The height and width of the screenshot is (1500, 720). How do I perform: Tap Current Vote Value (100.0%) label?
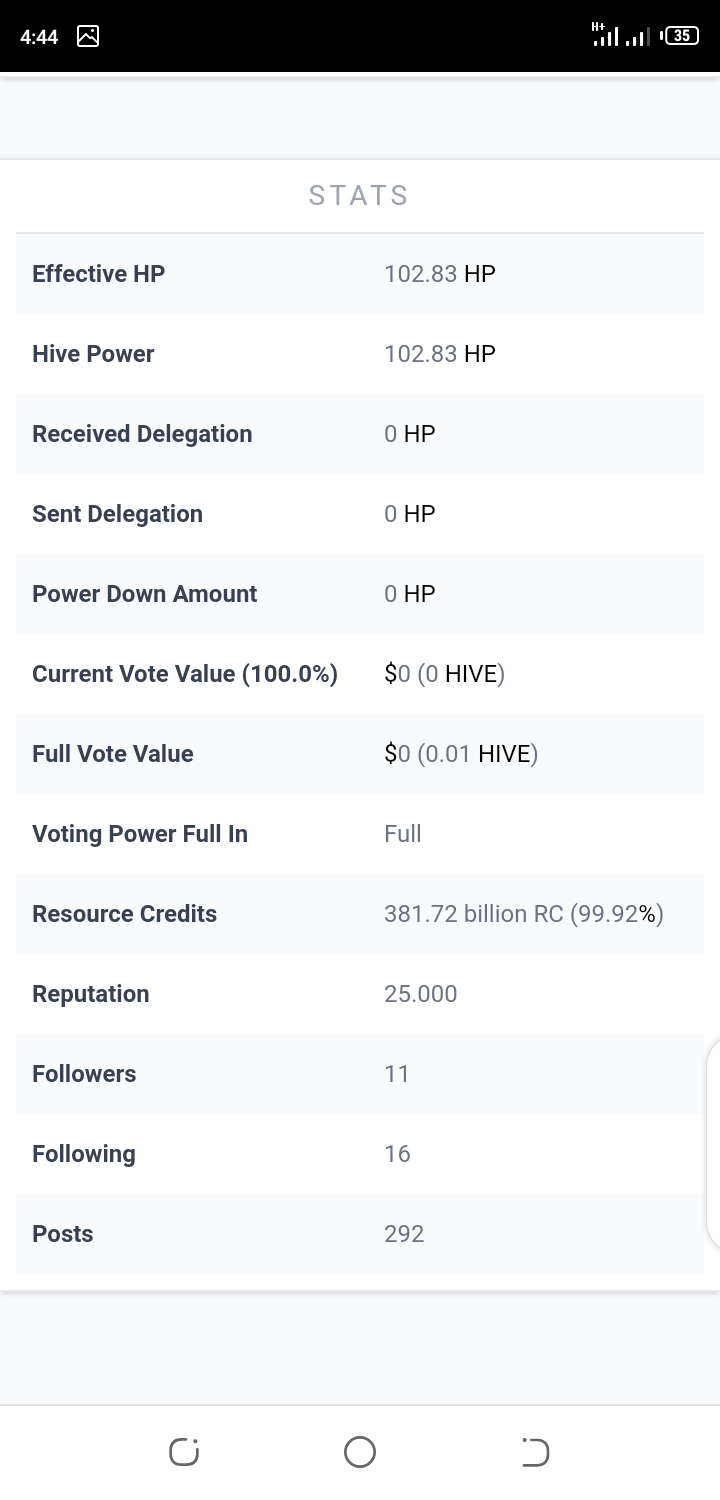click(x=185, y=674)
